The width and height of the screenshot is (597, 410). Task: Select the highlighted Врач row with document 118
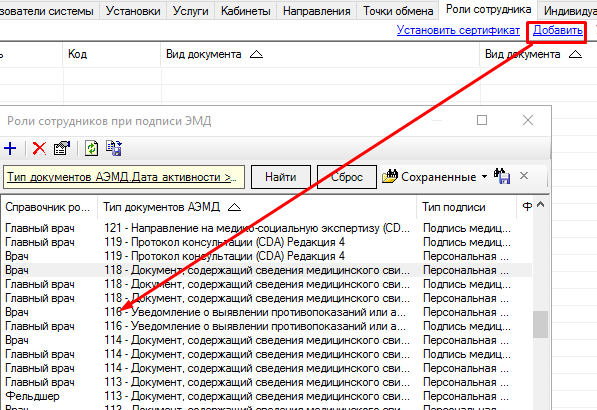[267, 270]
